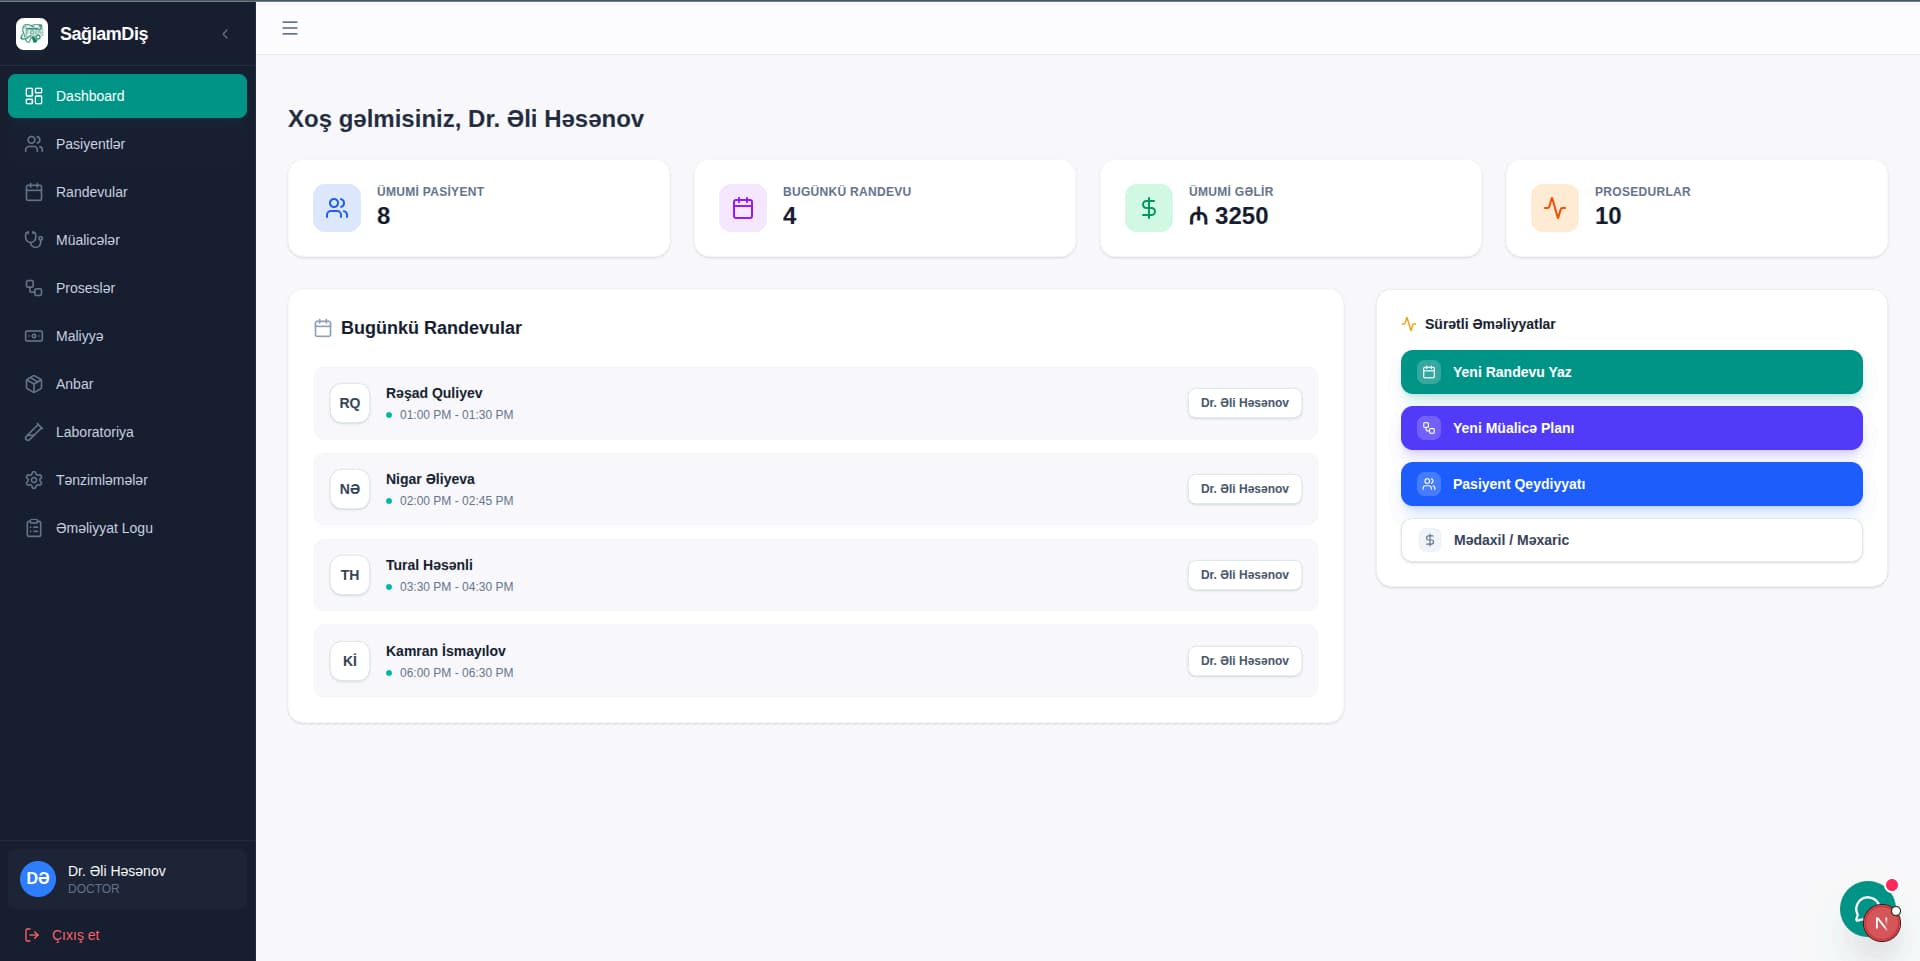Open the Pasiyentlər section icon
Screen dimensions: 1920x961
click(34, 144)
